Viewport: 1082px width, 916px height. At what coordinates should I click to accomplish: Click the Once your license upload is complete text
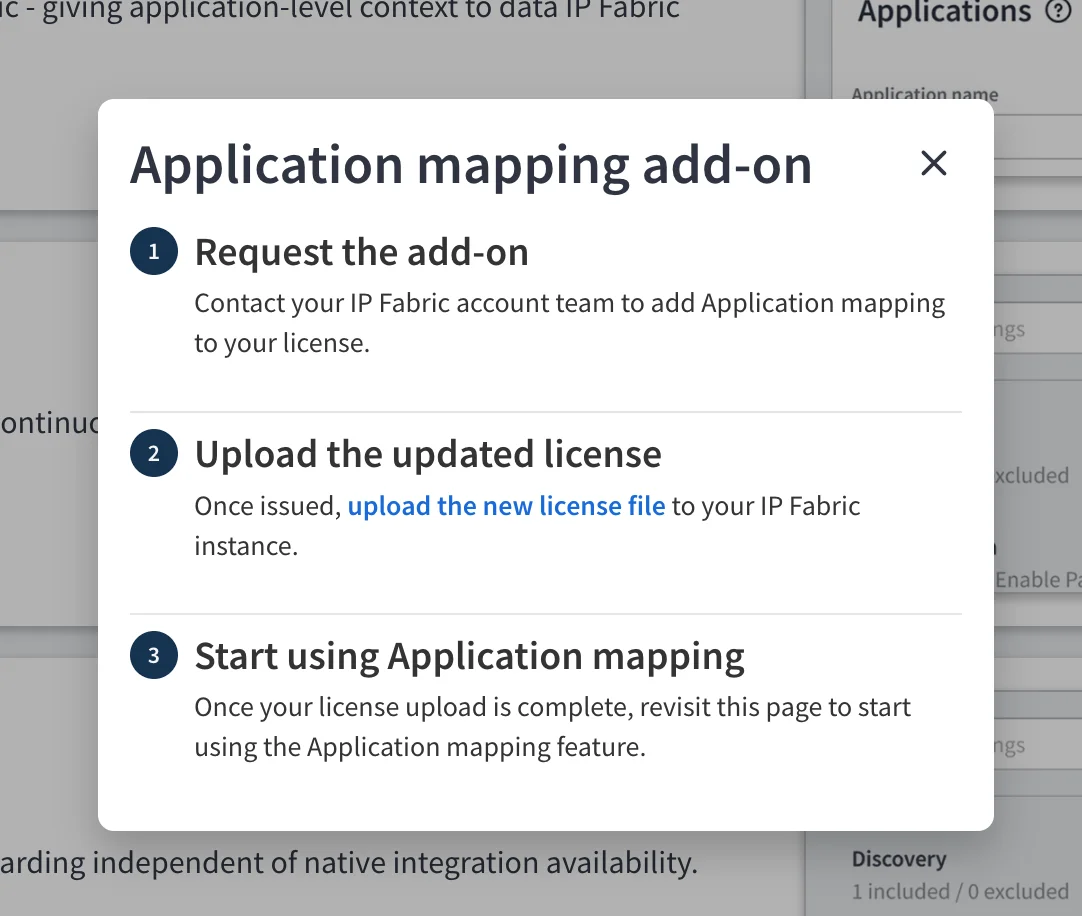click(x=552, y=727)
